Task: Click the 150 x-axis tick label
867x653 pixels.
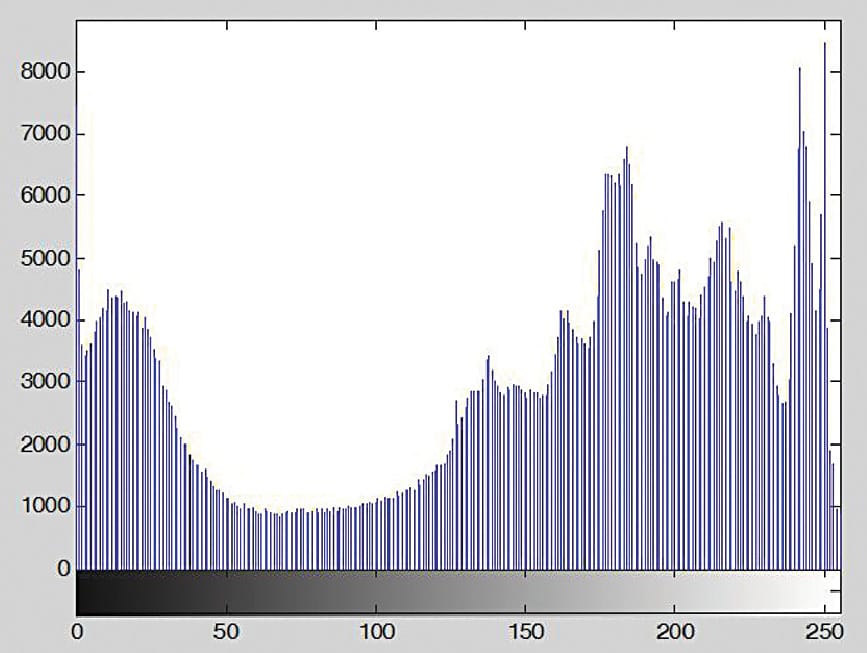Action: coord(525,632)
